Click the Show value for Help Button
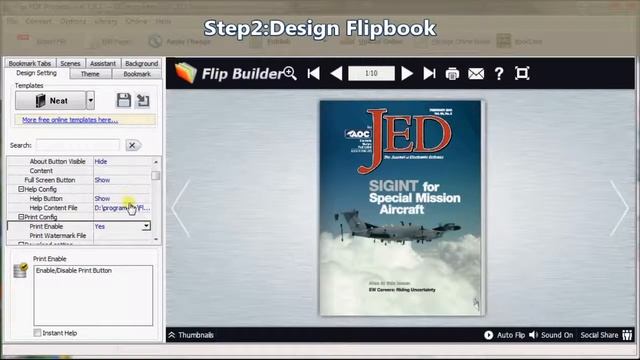 102,199
